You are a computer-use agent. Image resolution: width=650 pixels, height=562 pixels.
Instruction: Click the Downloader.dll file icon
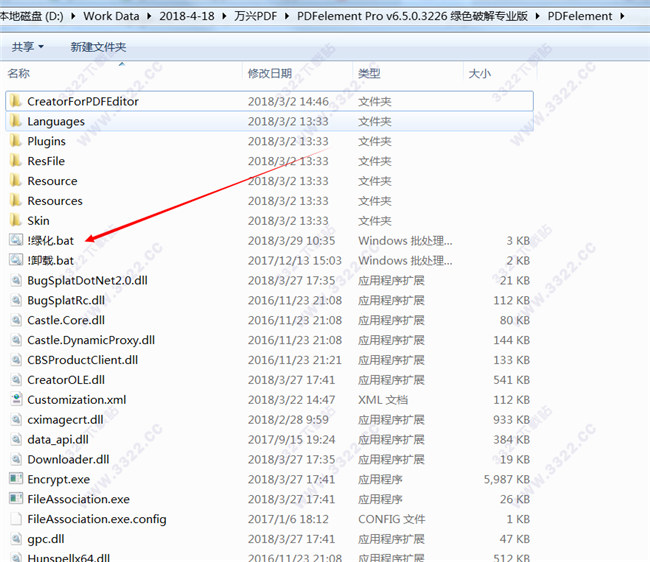[x=16, y=459]
